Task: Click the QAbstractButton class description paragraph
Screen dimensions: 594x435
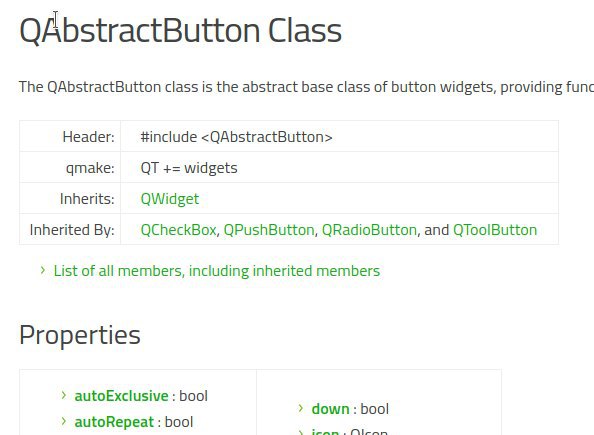Action: (x=306, y=87)
